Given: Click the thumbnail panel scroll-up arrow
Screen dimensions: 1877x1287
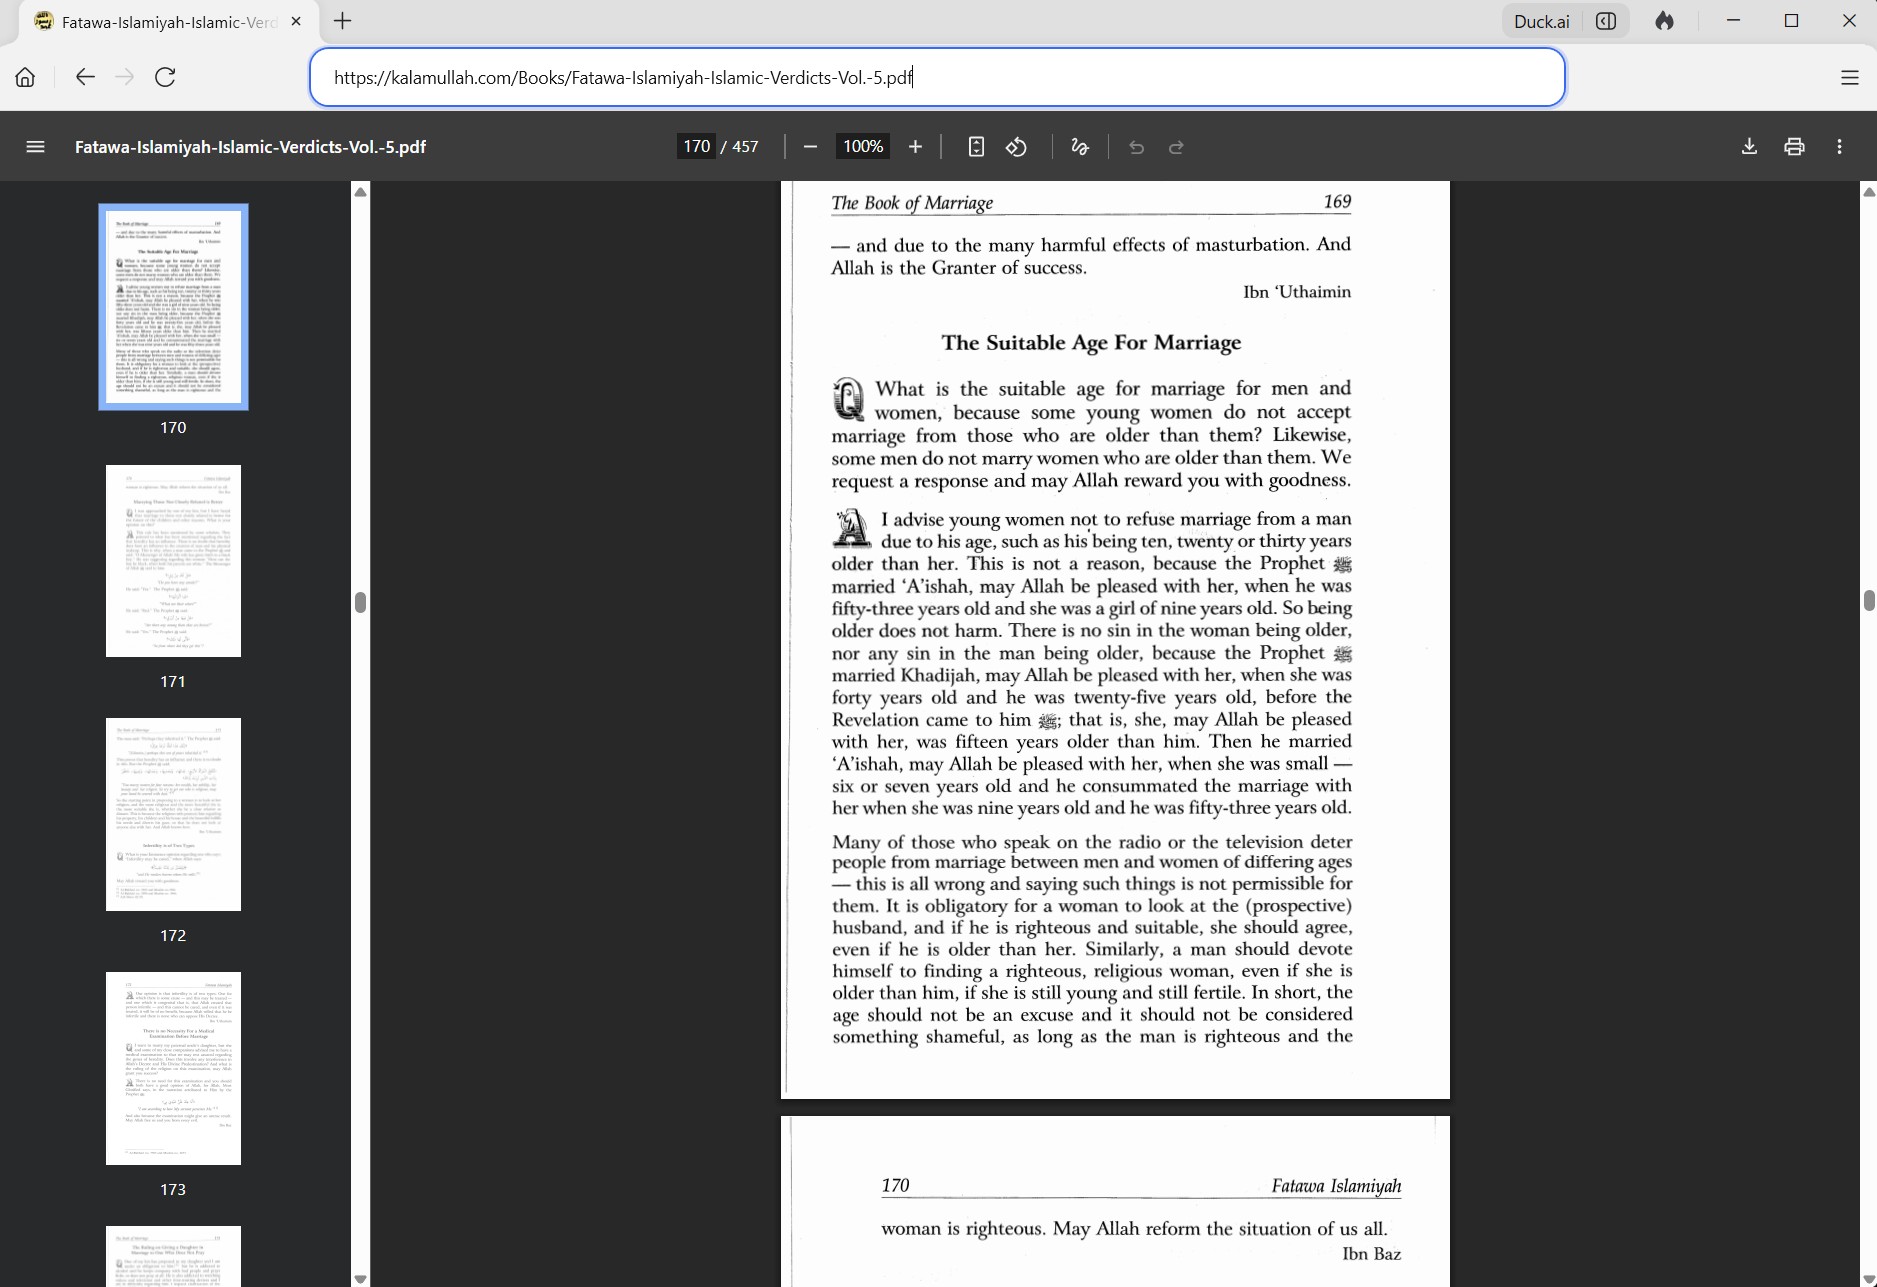Looking at the screenshot, I should [361, 191].
